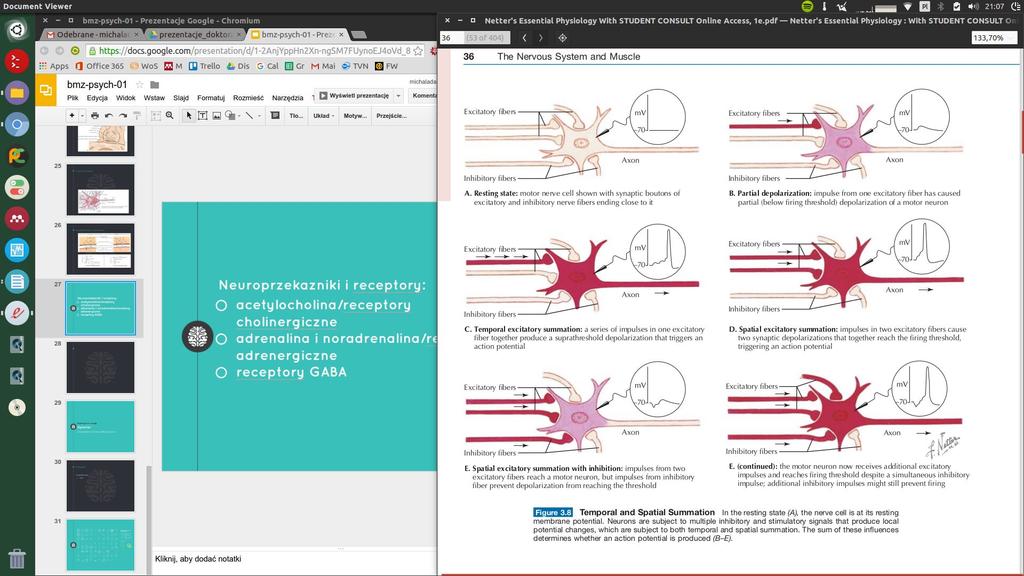Open the Apps bookmark shortcut
Viewport: 1024px width, 576px height.
click(x=54, y=66)
